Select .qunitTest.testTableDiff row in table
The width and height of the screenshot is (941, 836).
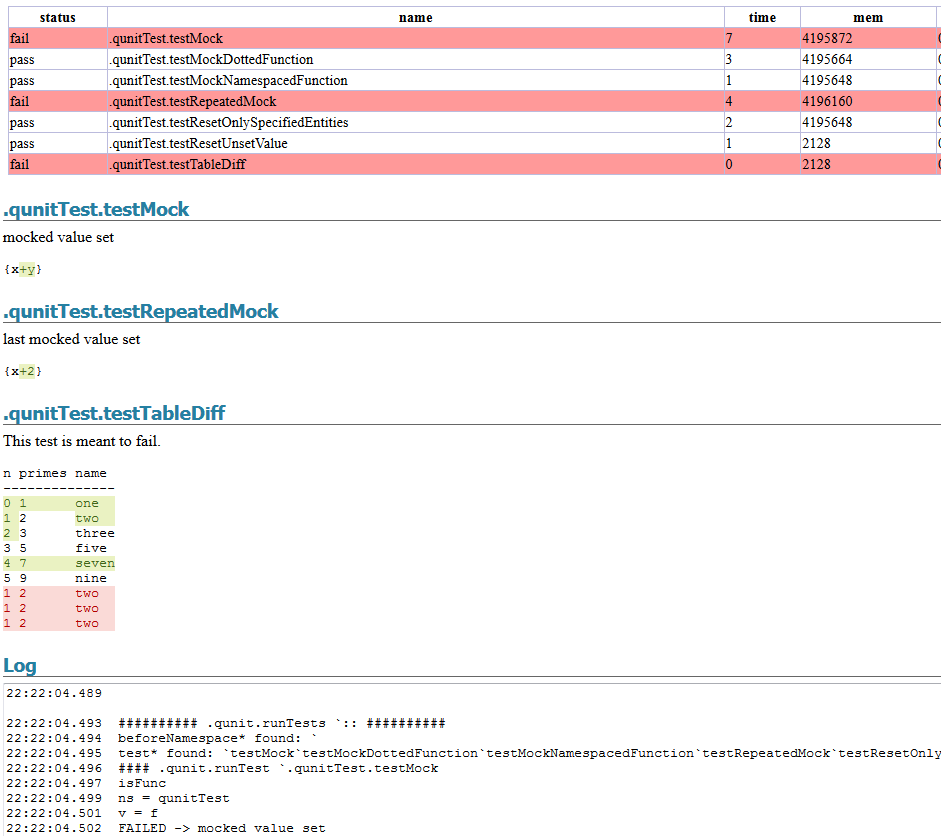[x=178, y=164]
